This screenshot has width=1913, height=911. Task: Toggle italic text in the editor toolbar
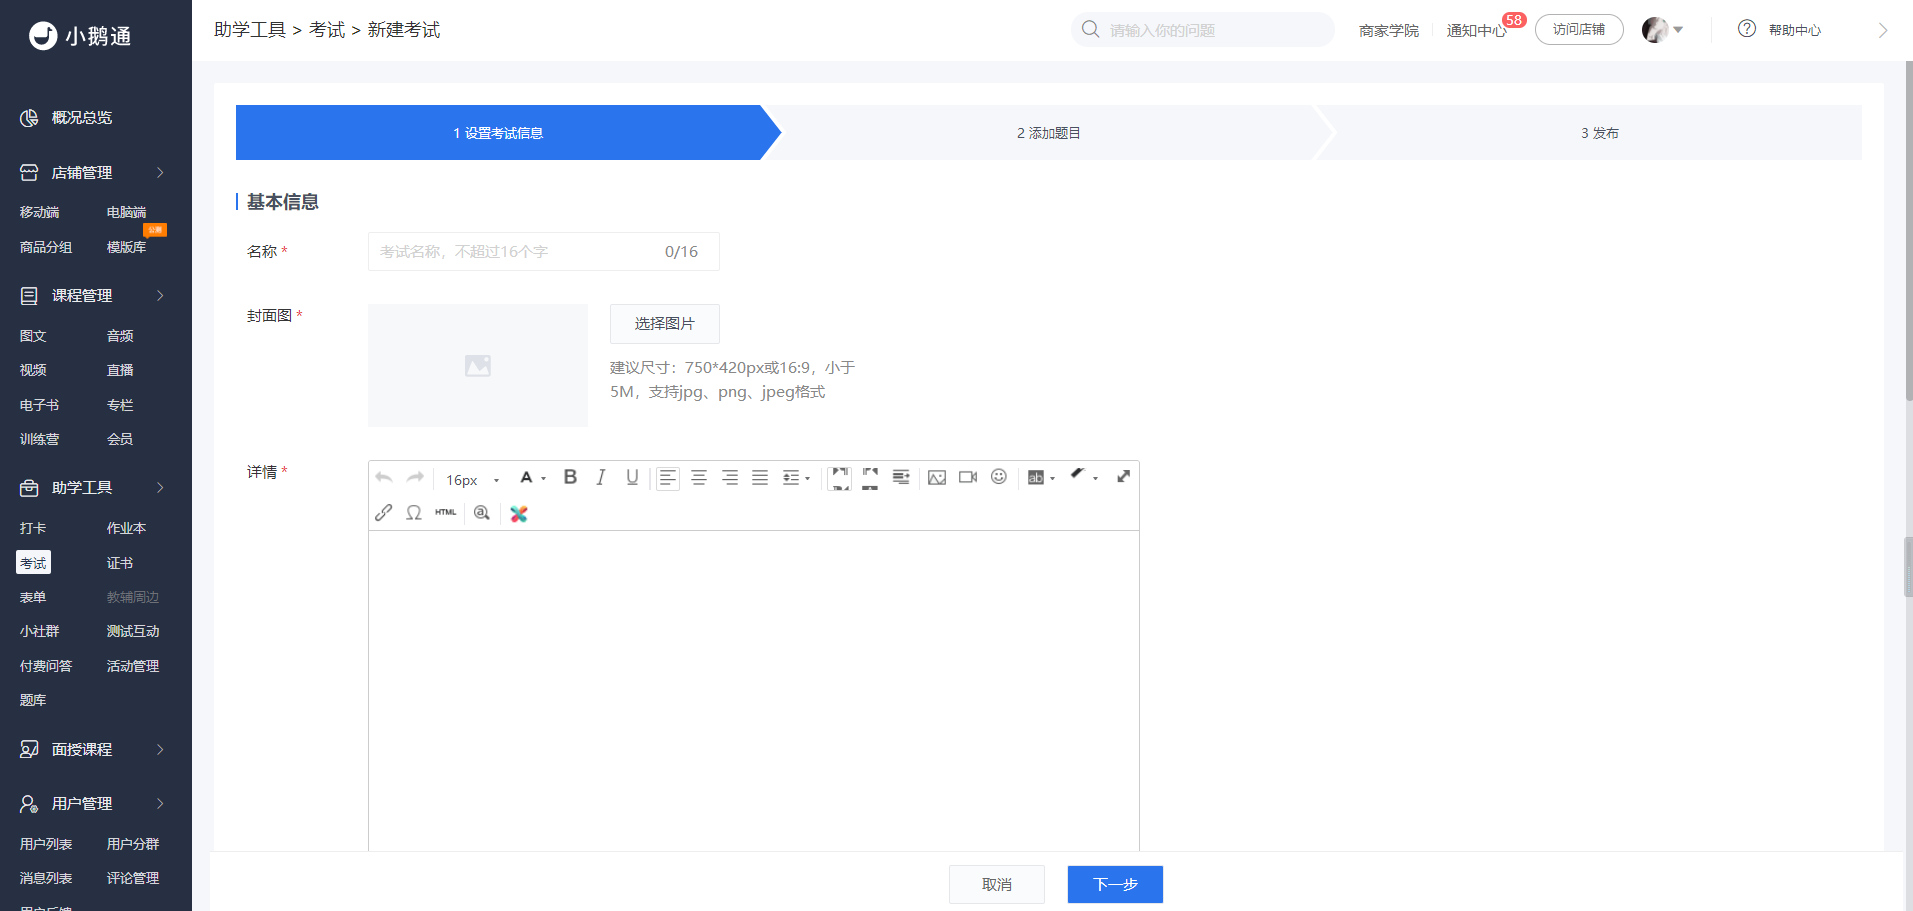tap(601, 477)
